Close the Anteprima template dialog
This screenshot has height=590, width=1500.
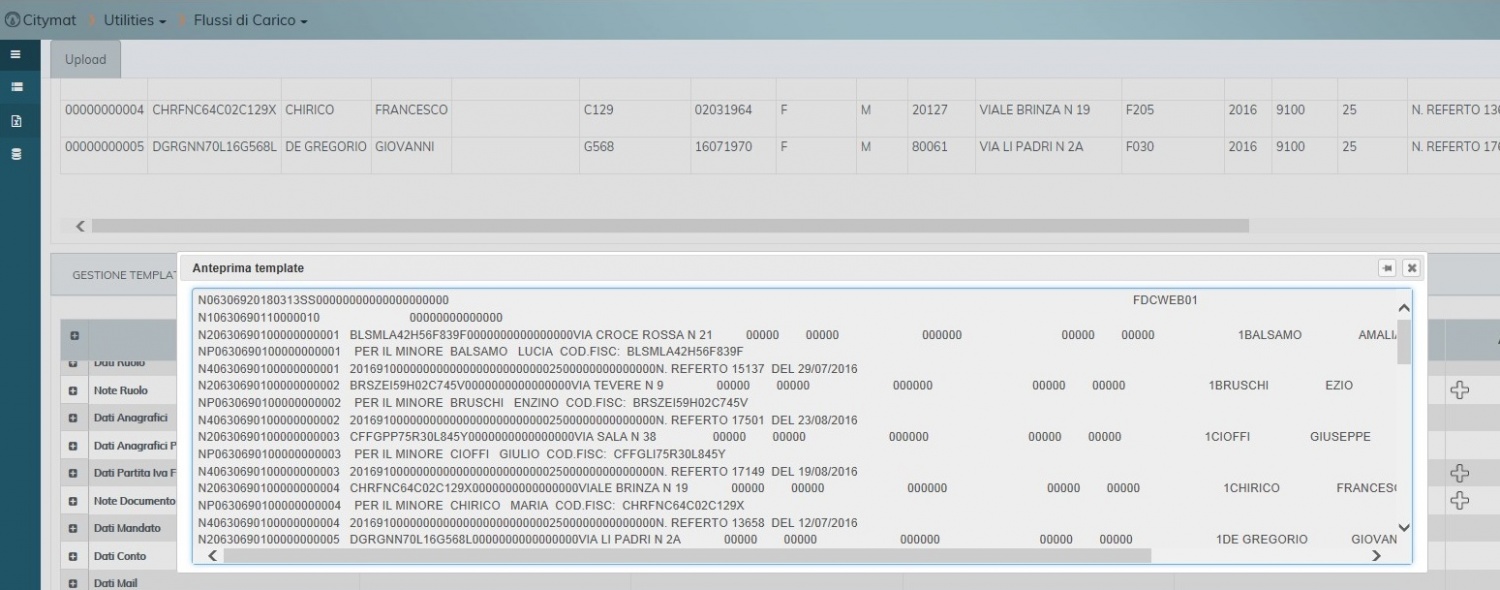(1411, 268)
